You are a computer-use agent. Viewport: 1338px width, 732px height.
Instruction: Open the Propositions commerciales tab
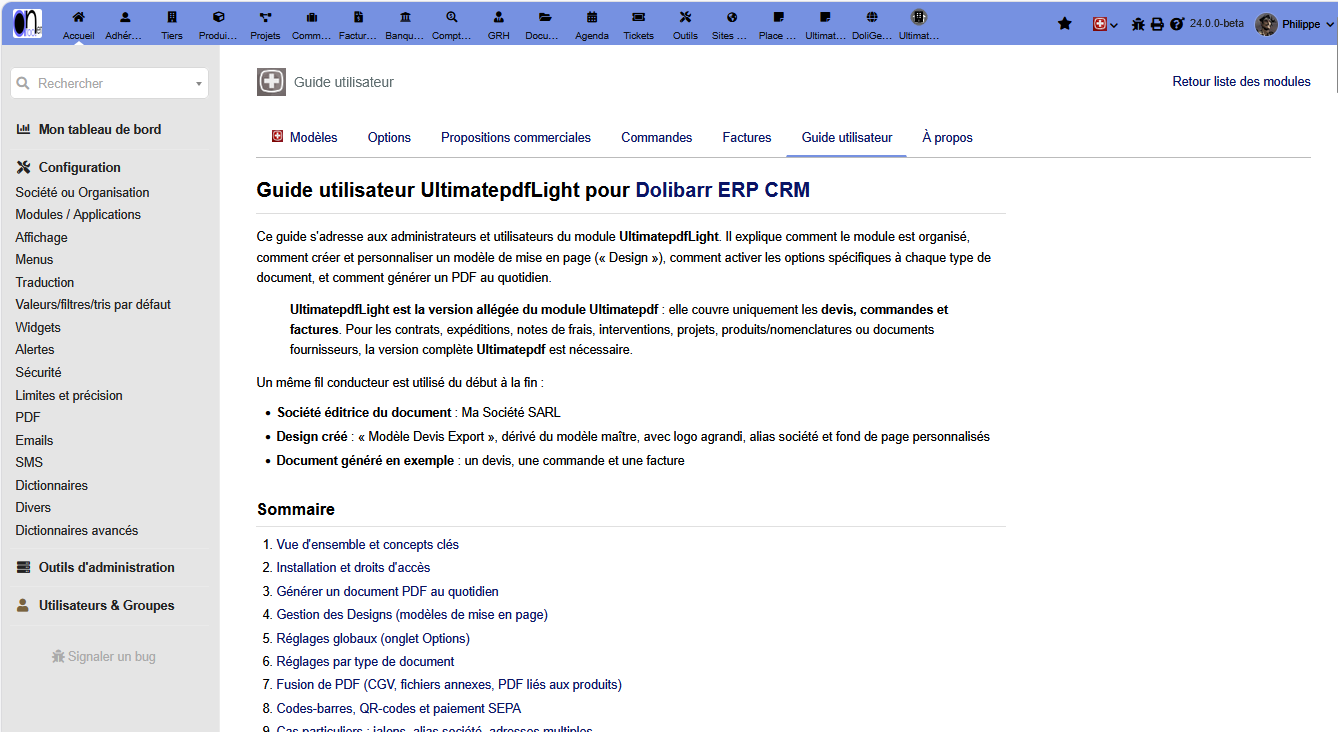click(x=516, y=138)
